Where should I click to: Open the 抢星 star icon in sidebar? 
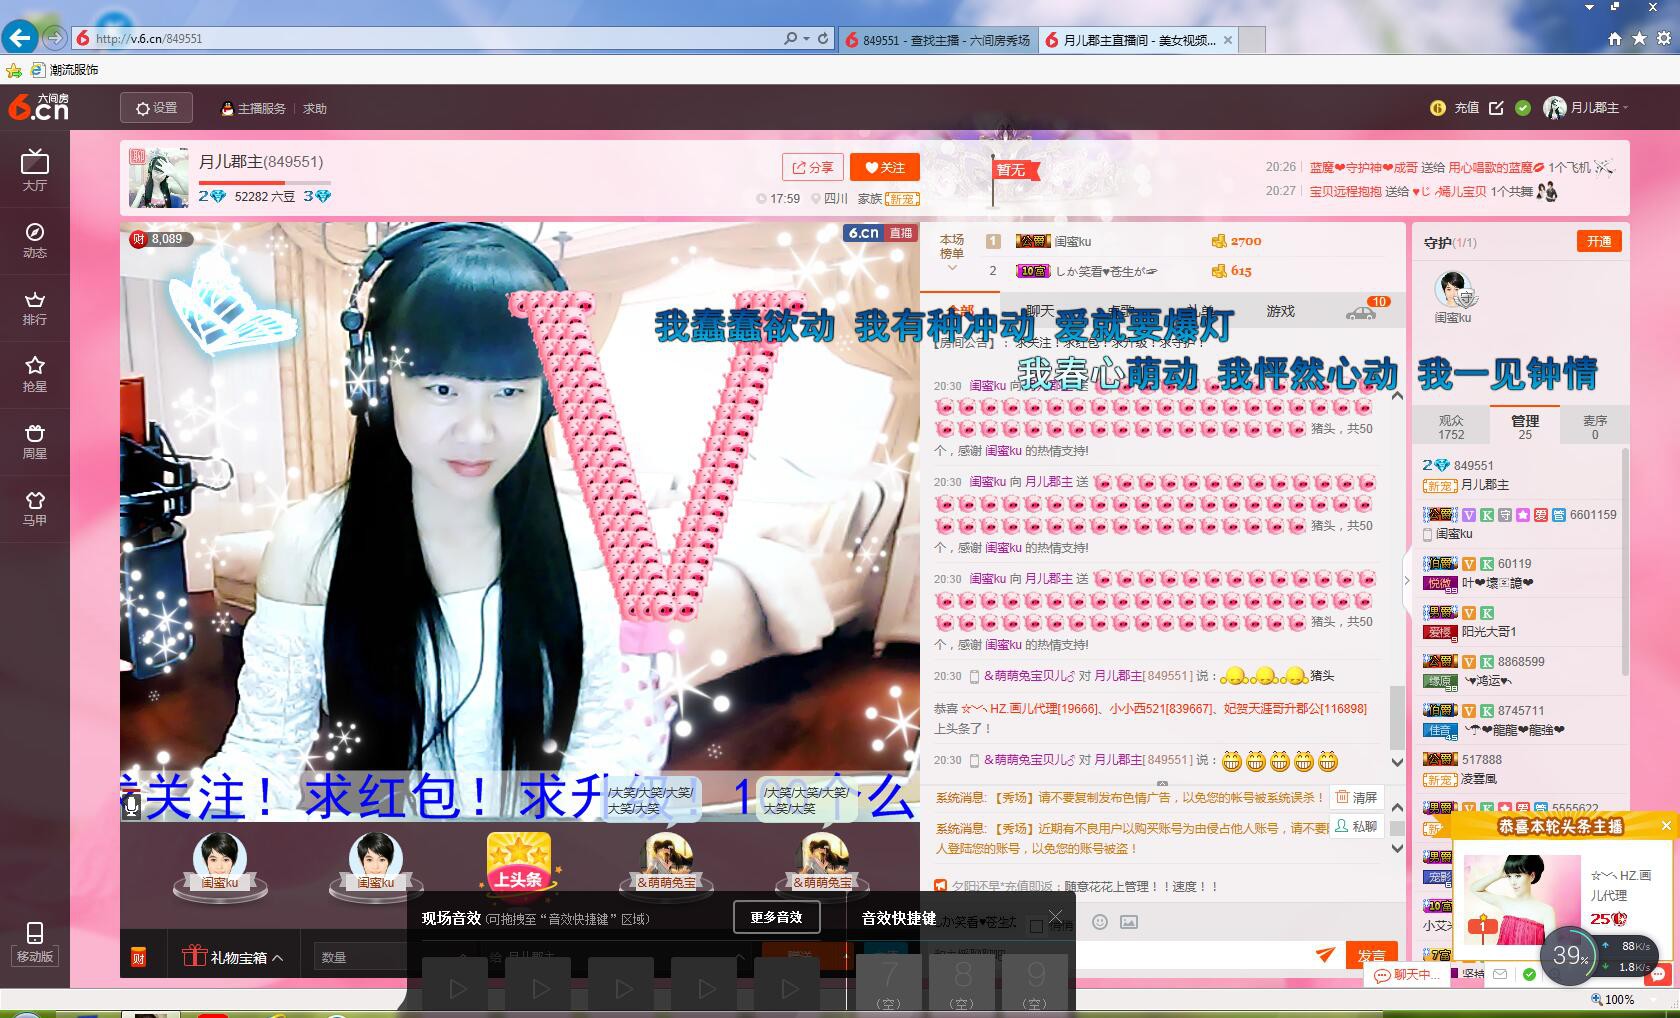35,373
